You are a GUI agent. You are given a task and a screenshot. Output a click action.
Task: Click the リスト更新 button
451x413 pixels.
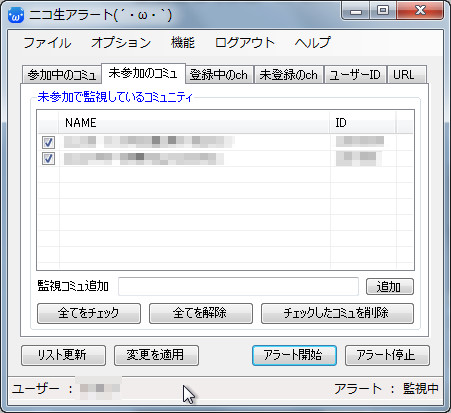[x=63, y=355]
